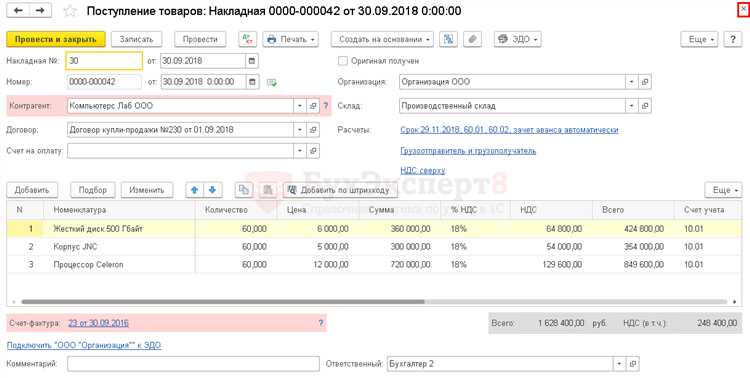Click help question mark in Счет-фактура row
This screenshot has width=750, height=378.
(x=321, y=323)
